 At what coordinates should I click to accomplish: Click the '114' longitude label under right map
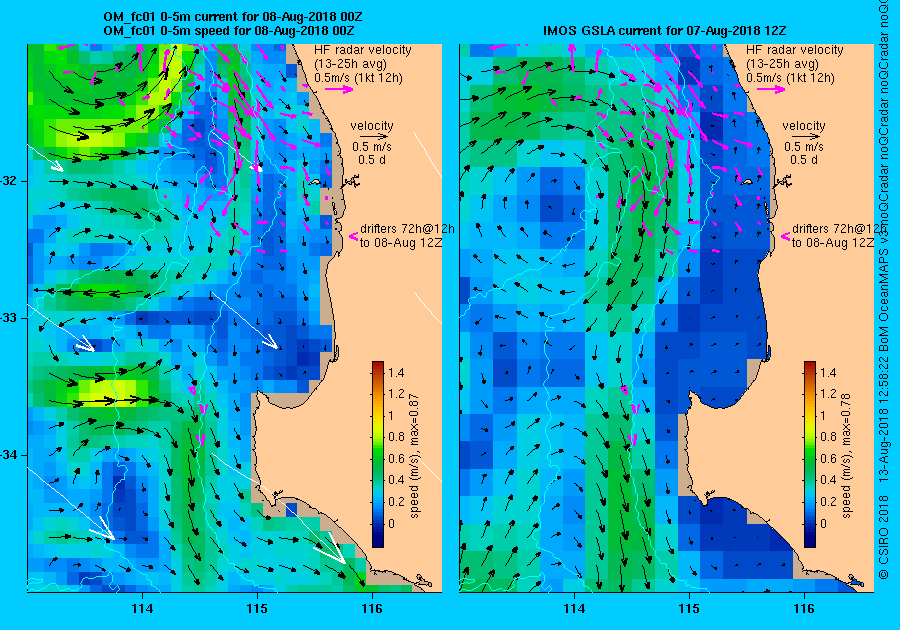573,609
